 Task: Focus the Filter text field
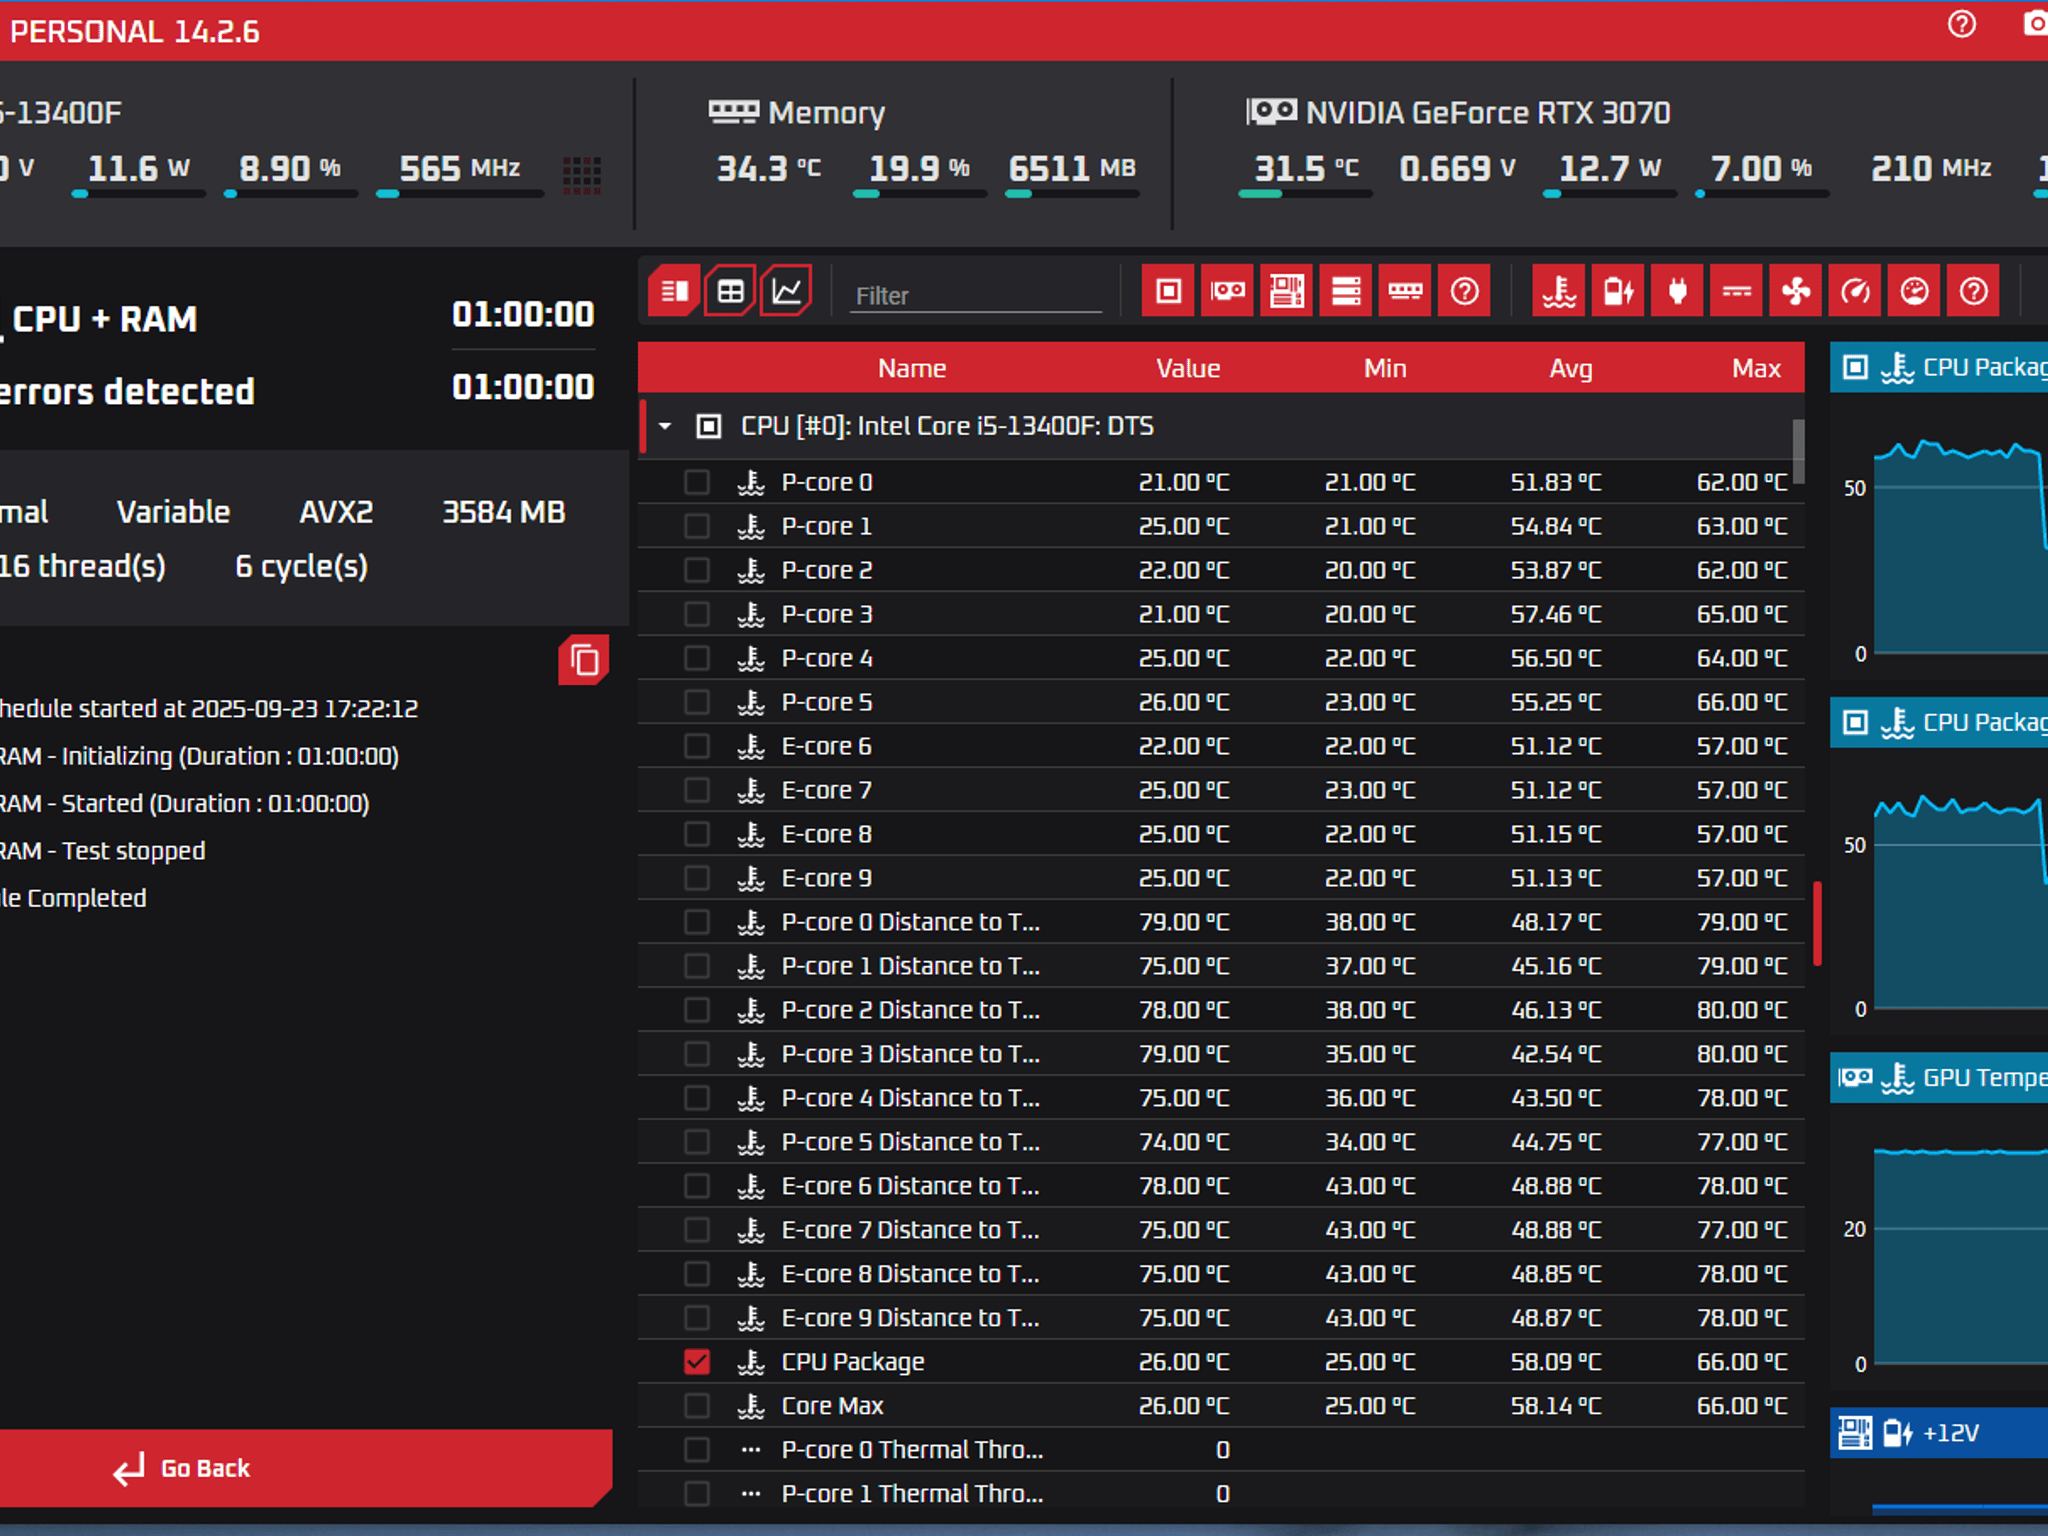[975, 295]
